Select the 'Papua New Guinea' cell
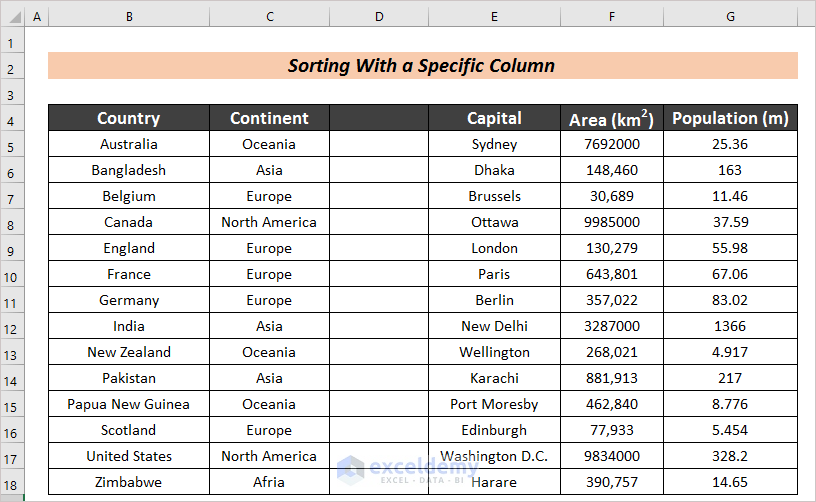This screenshot has height=502, width=816. click(129, 404)
